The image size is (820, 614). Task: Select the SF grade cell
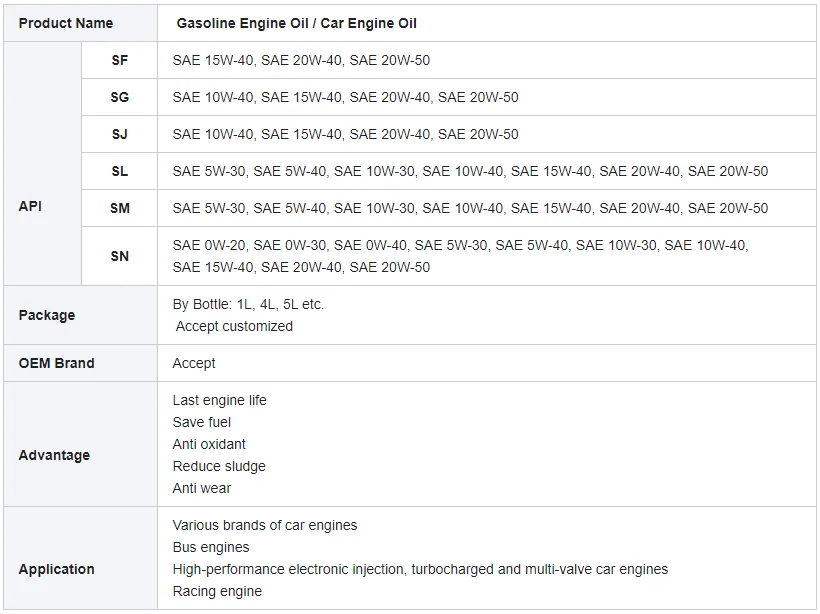coord(120,60)
